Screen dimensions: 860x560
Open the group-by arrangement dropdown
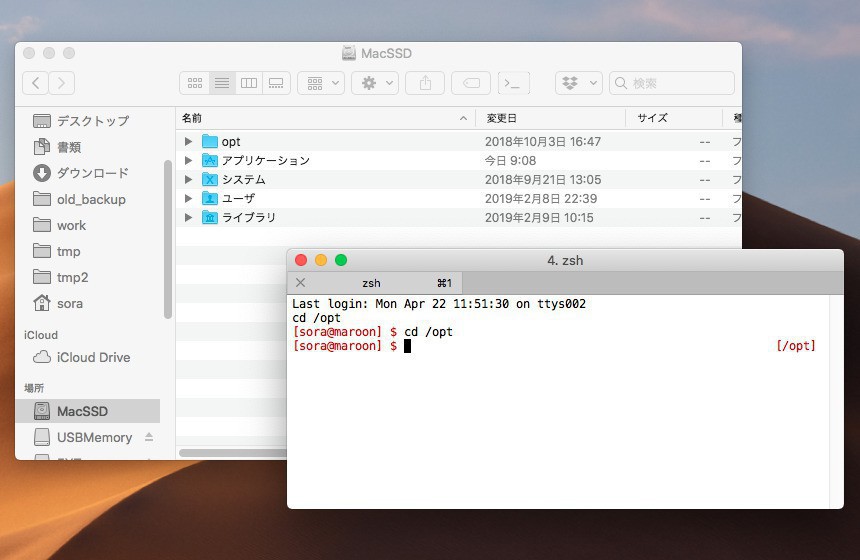point(321,83)
